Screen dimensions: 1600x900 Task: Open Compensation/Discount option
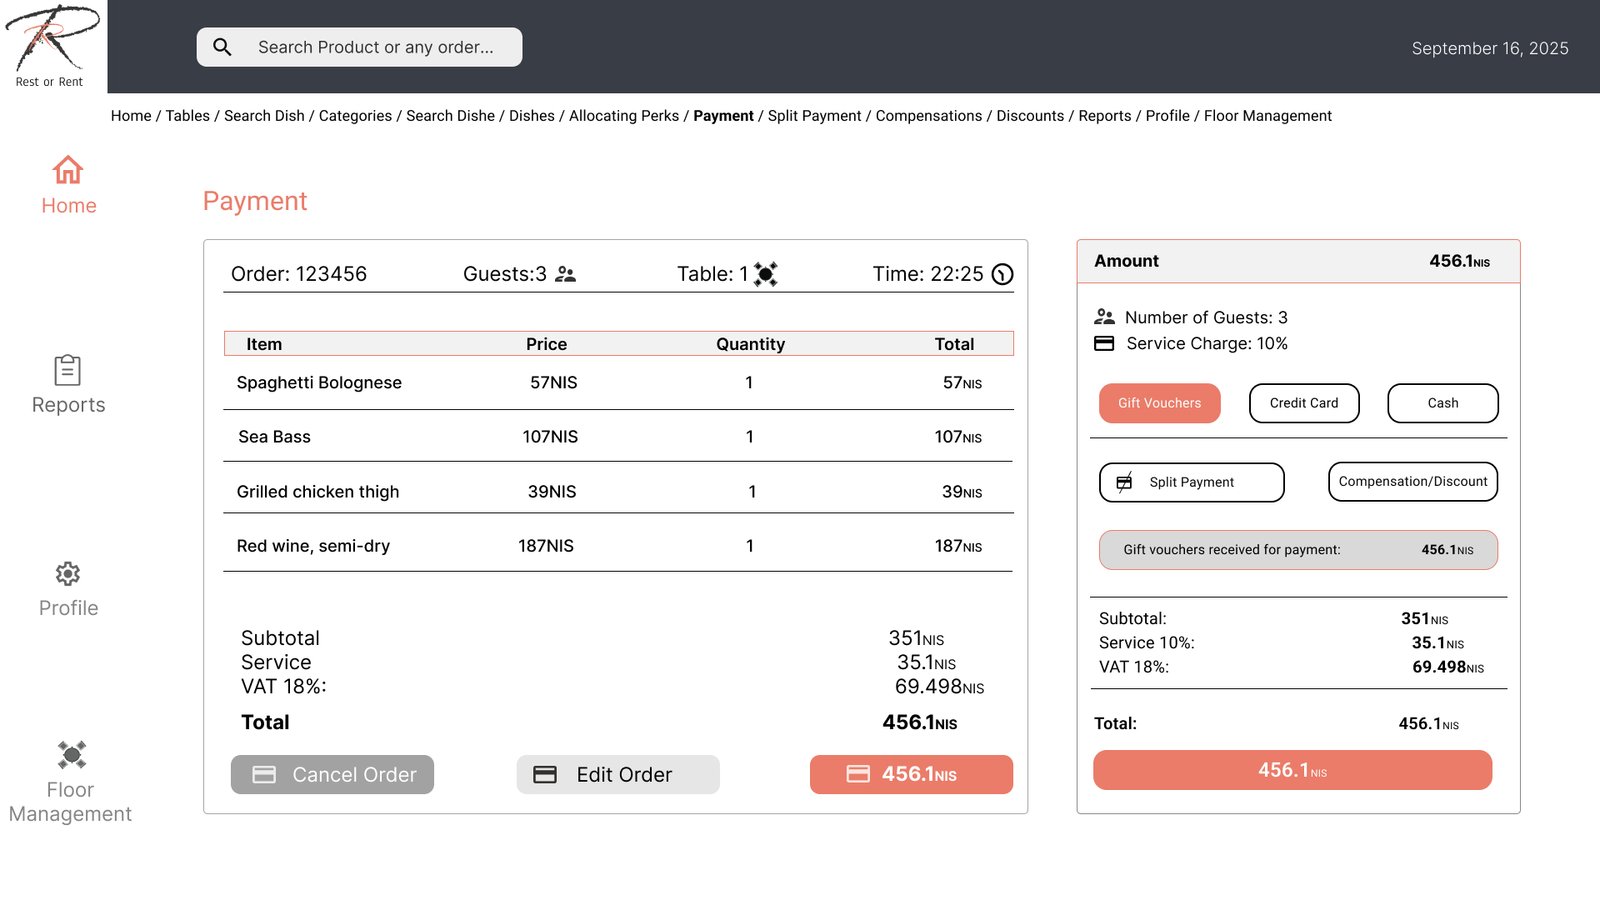(1412, 482)
